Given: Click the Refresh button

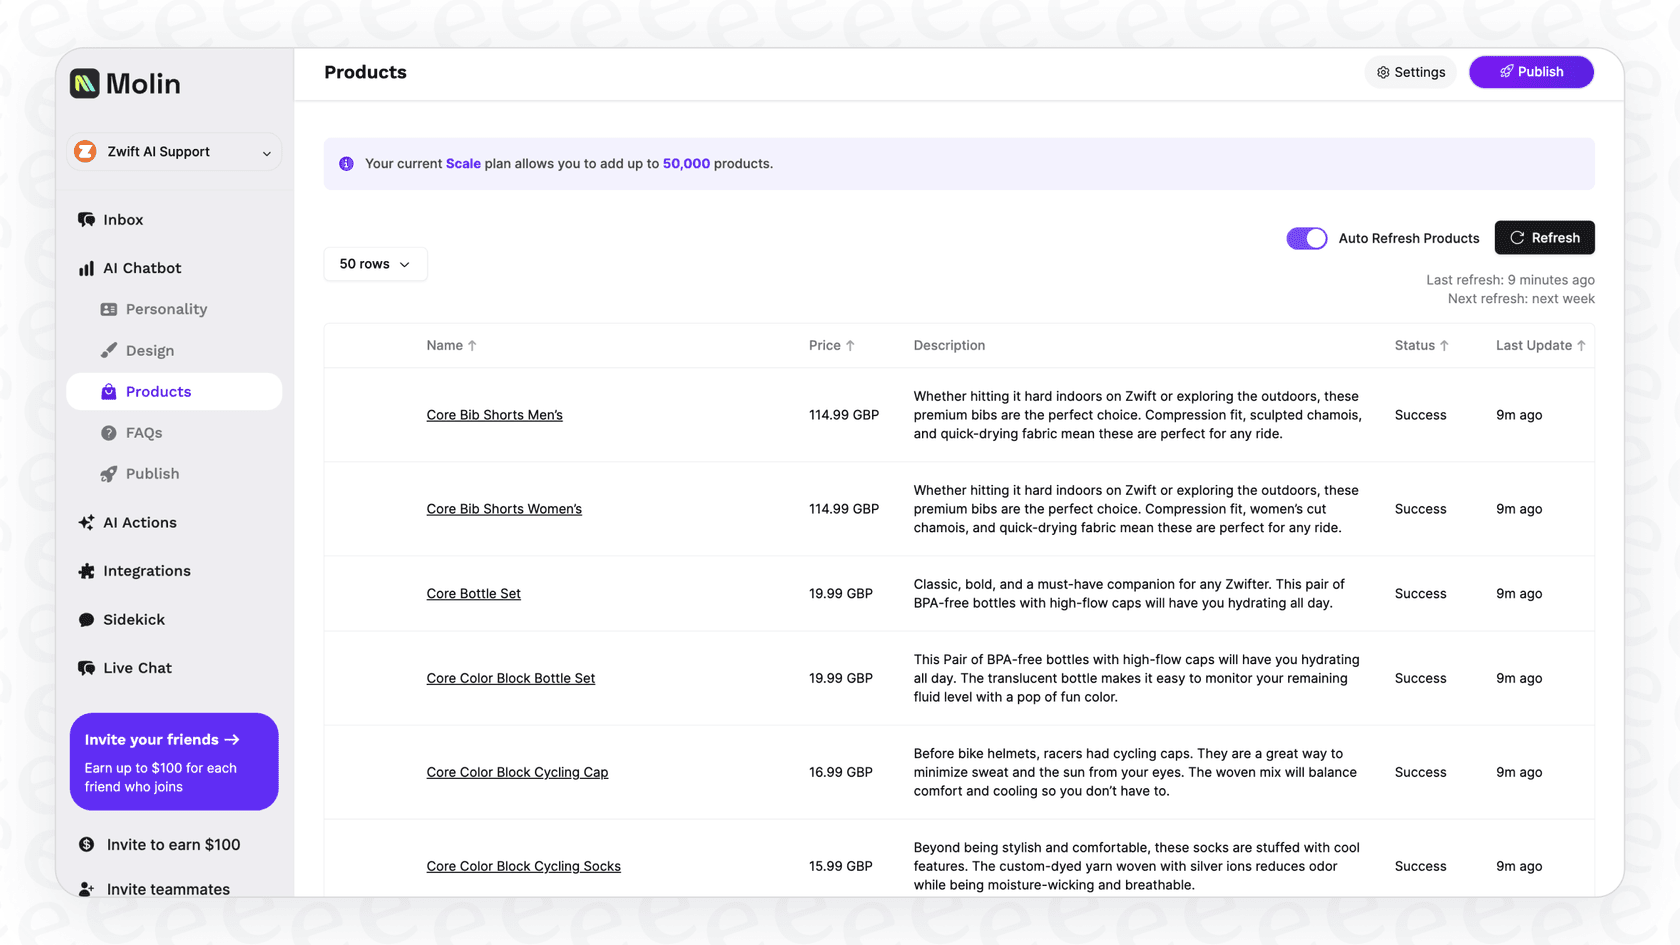Looking at the screenshot, I should point(1544,237).
